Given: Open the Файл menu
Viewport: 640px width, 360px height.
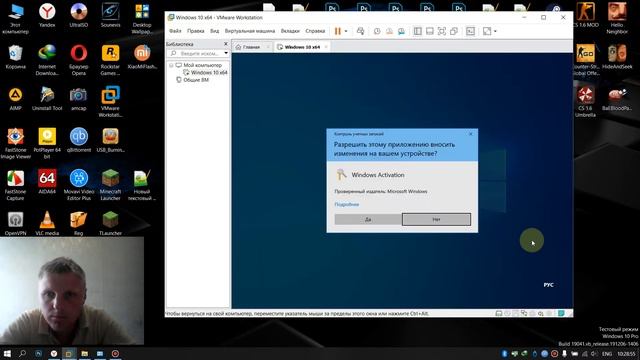Looking at the screenshot, I should click(x=175, y=31).
